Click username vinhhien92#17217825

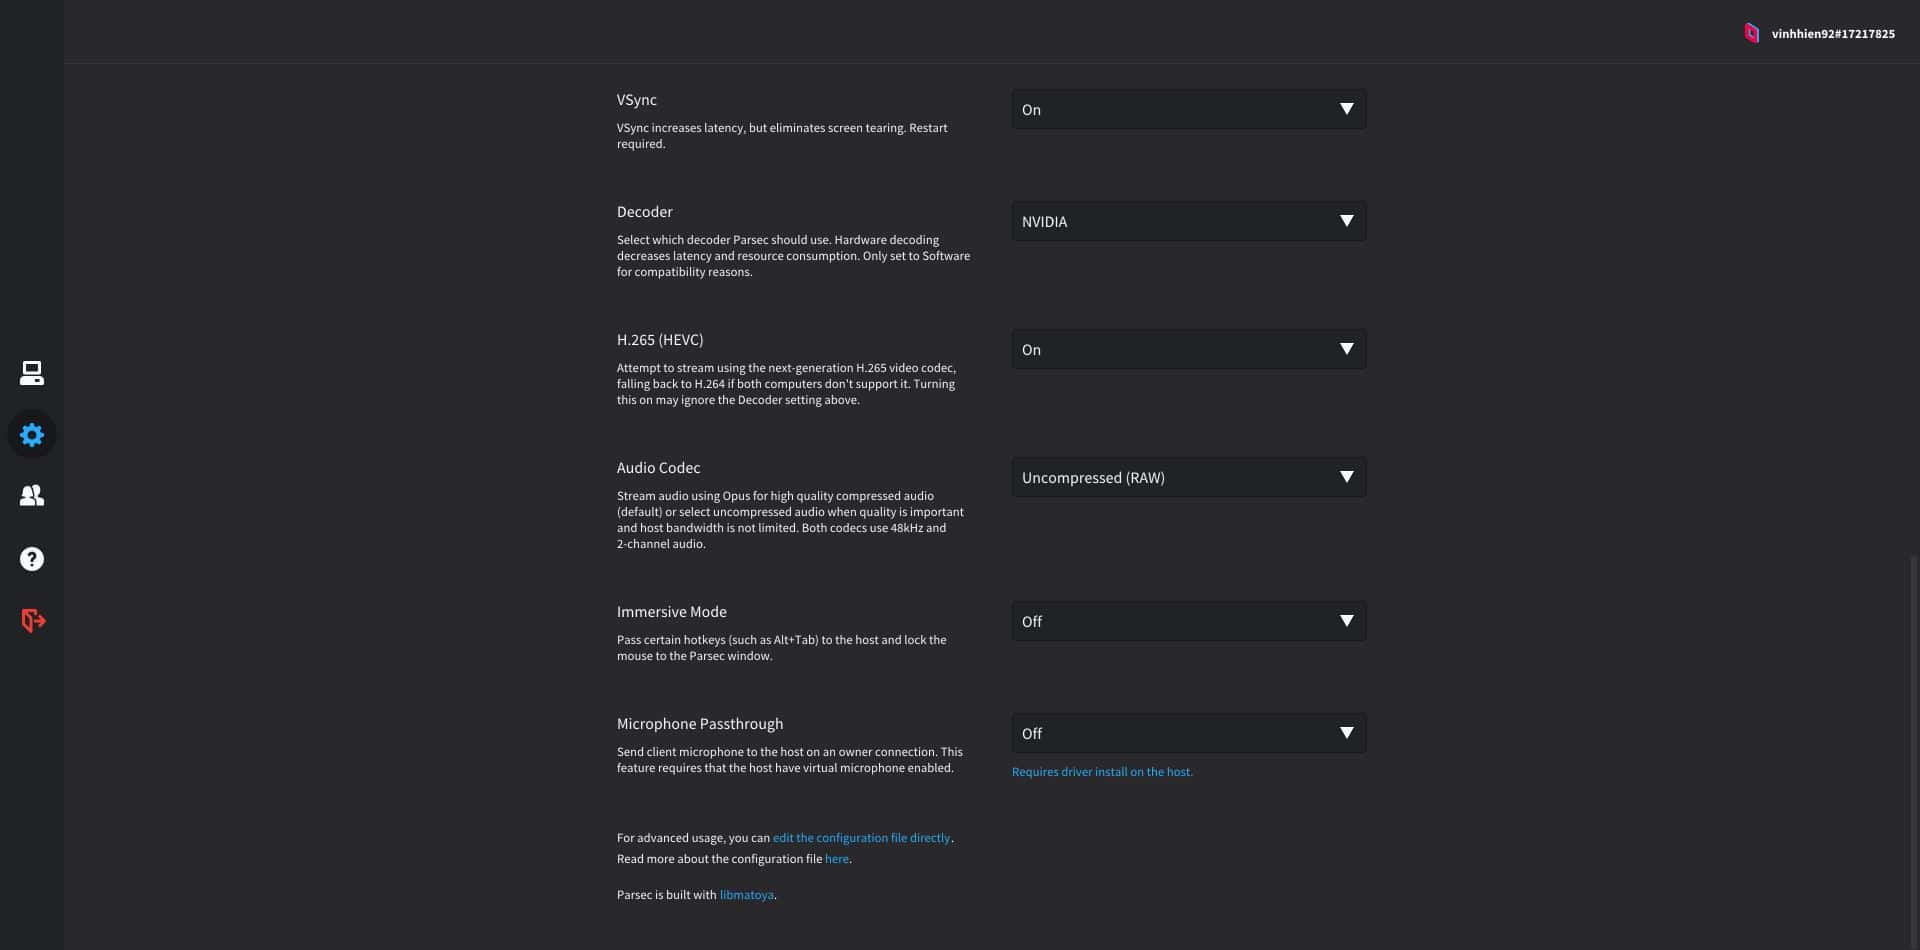point(1832,34)
